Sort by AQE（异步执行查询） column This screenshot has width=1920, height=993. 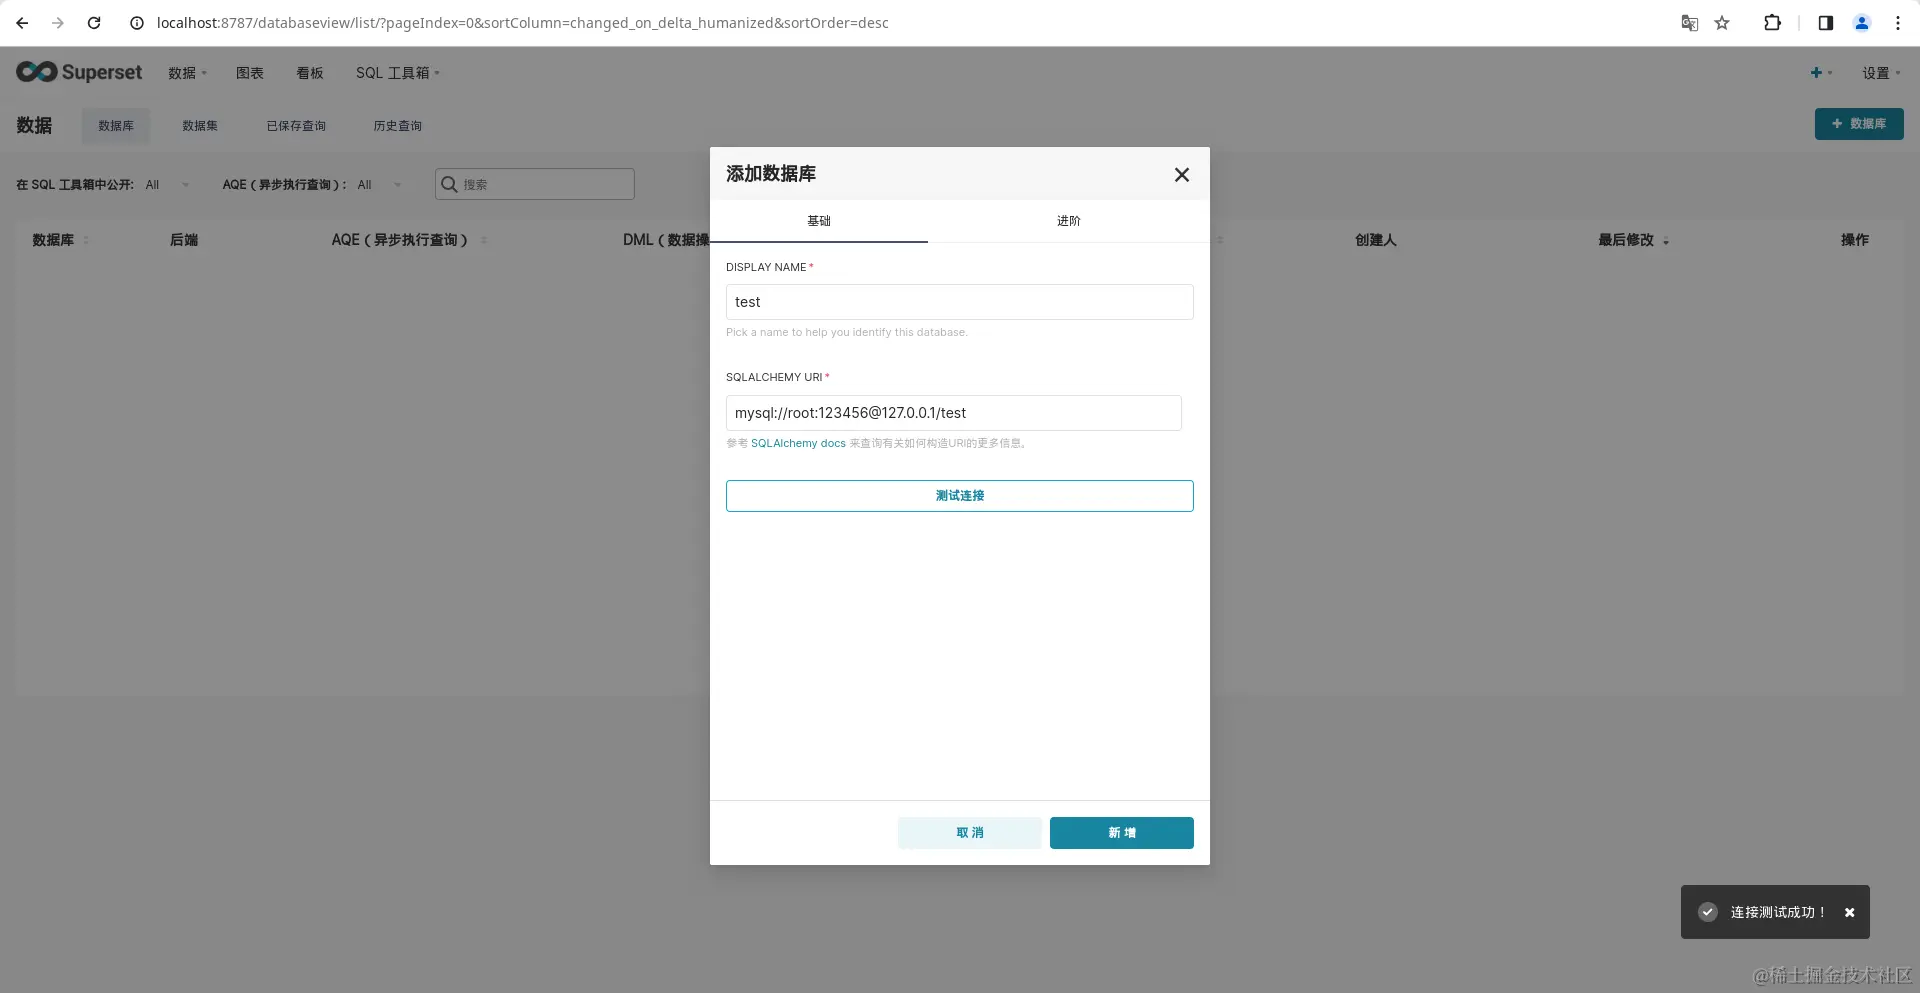[x=409, y=240]
